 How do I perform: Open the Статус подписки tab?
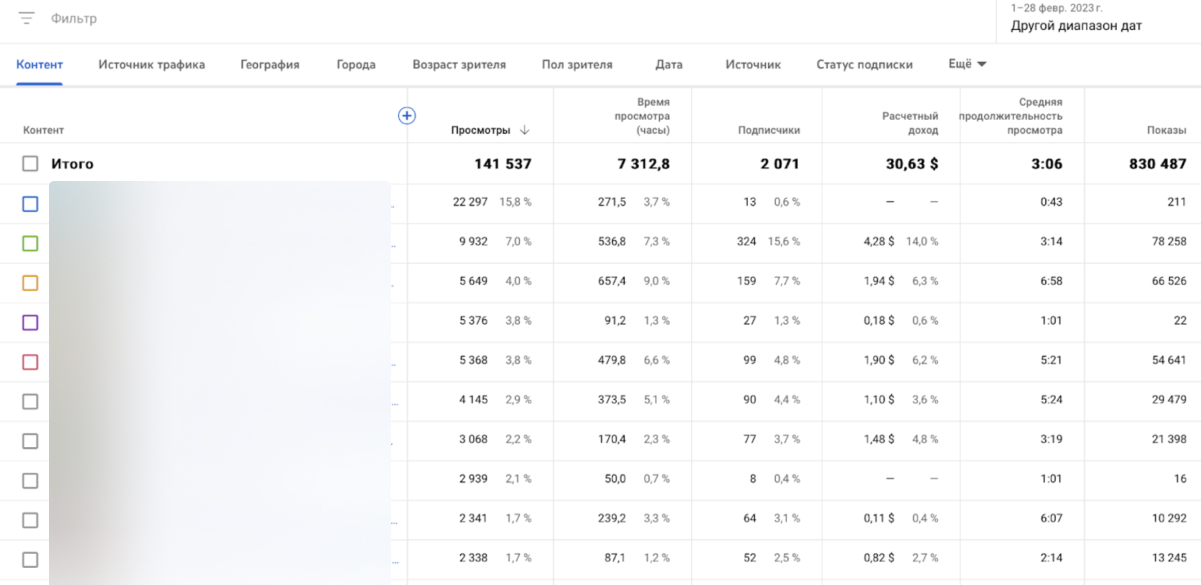(x=864, y=65)
